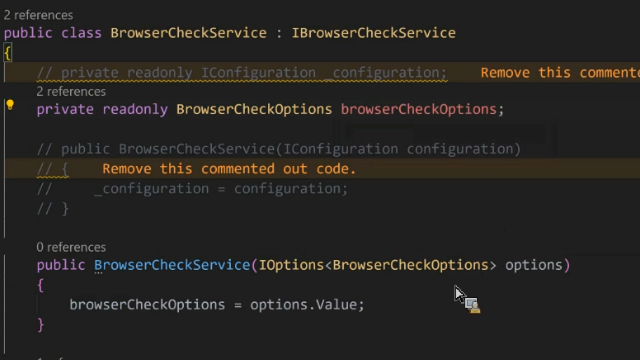Click the commented '_configuration = configuration;' line

pyautogui.click(x=192, y=189)
